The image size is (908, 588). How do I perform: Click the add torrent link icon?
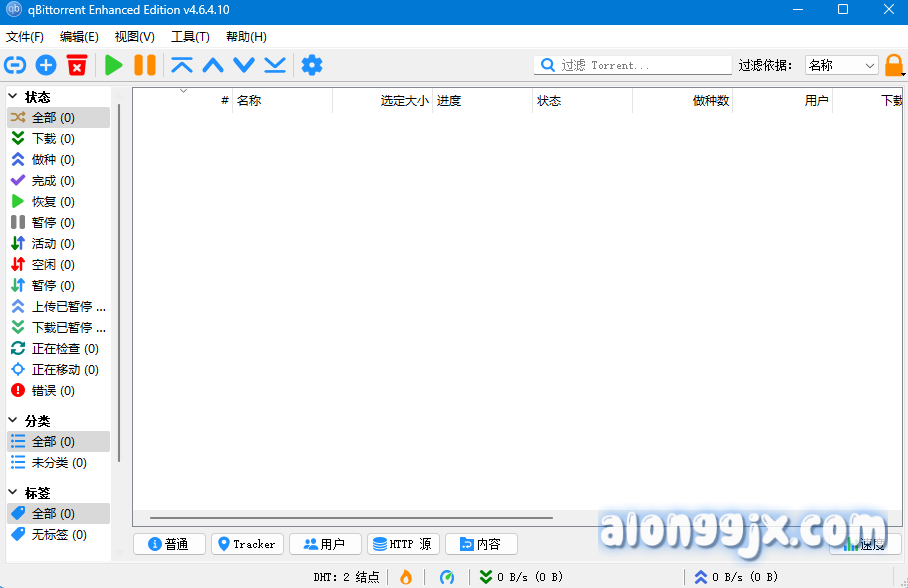coord(15,65)
